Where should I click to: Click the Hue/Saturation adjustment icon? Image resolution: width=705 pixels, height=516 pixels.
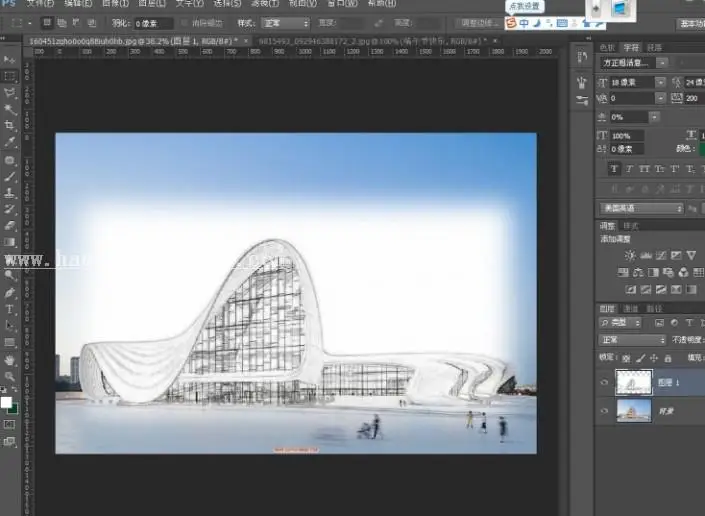tap(623, 272)
